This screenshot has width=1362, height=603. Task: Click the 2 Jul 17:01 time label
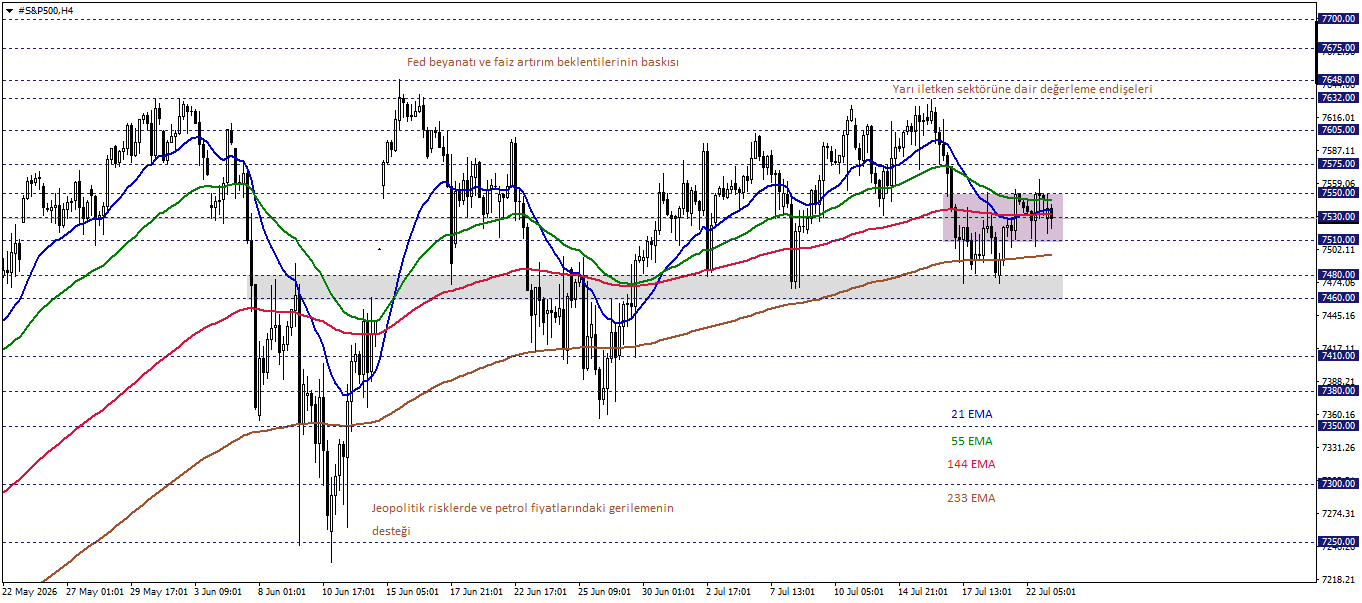[730, 592]
